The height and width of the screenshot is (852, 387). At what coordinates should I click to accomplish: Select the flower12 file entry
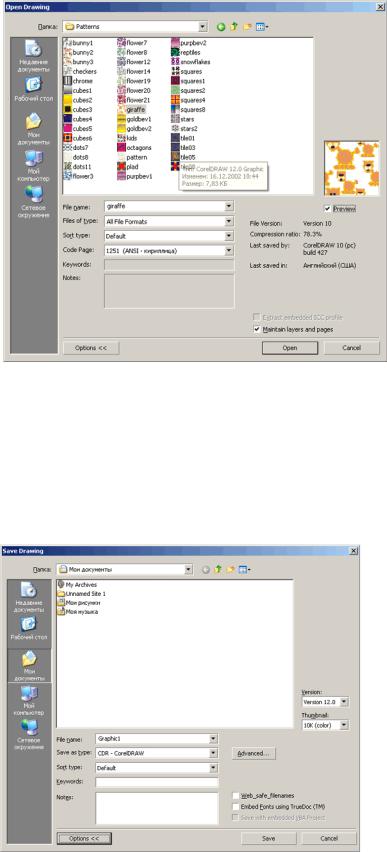134,62
